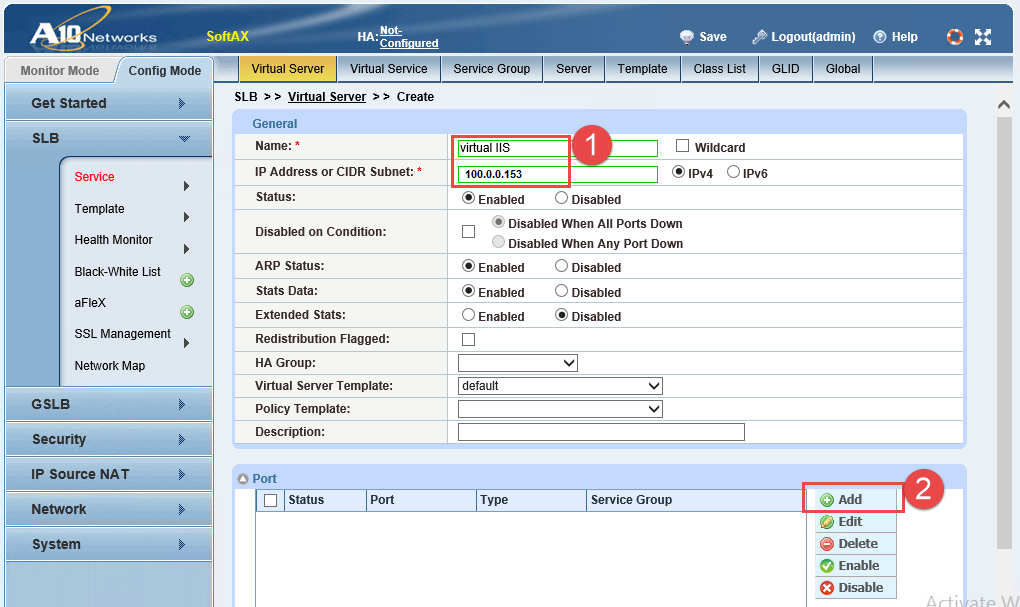Check the Redistribution Flagged checkbox
The height and width of the screenshot is (607, 1020).
[x=468, y=340]
